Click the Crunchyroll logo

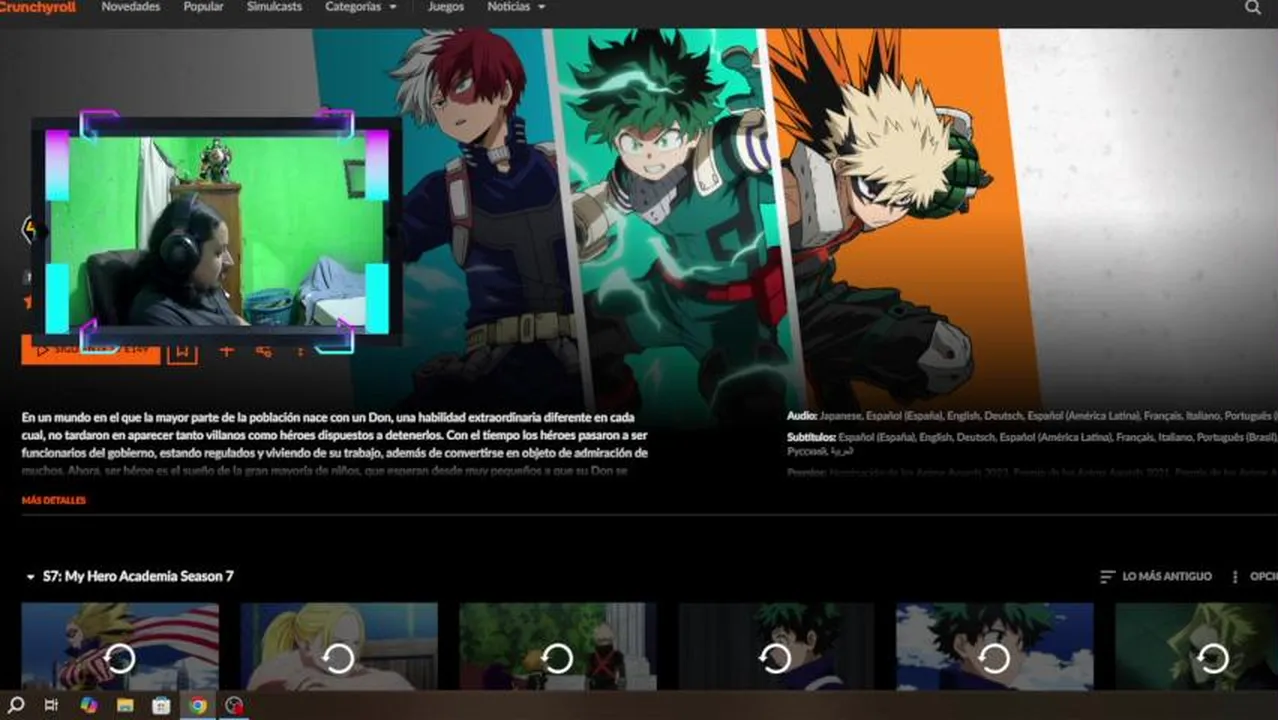[37, 6]
